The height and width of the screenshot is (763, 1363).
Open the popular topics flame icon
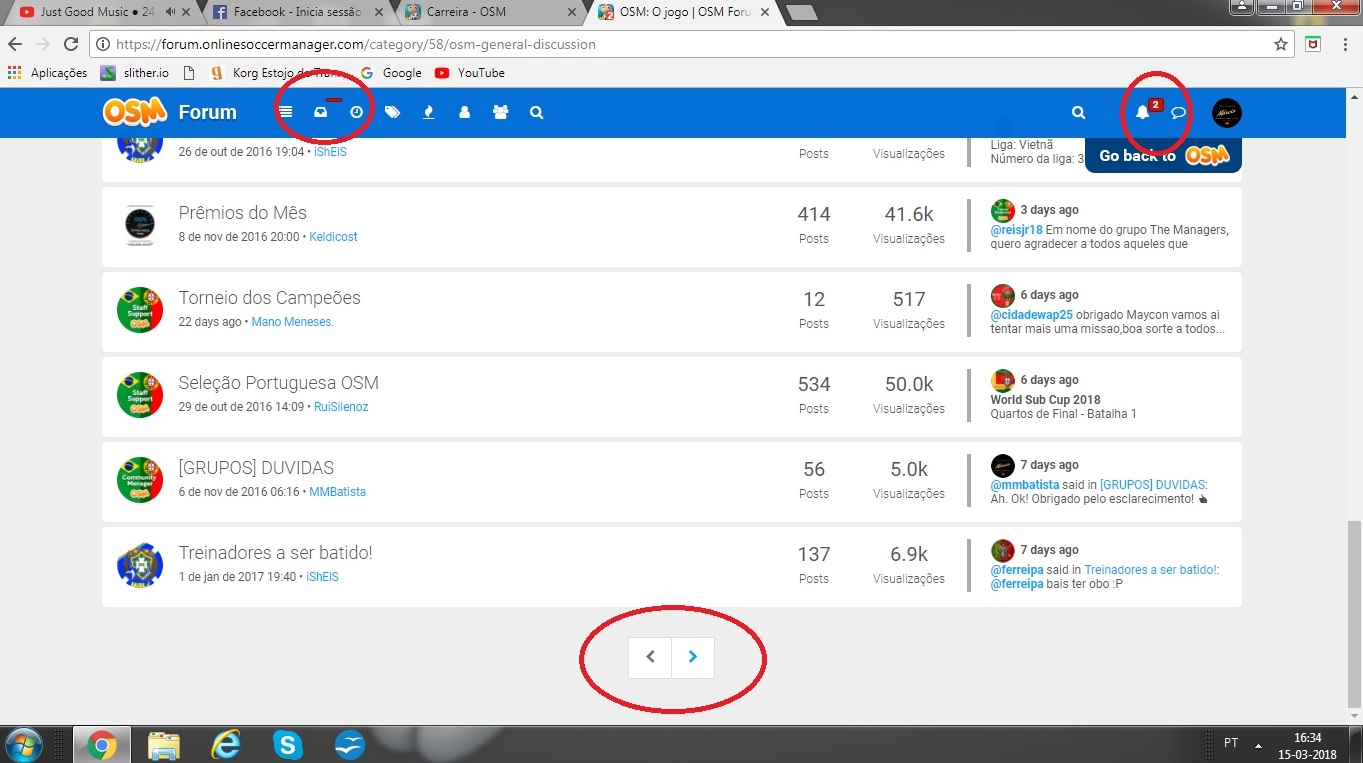click(x=429, y=113)
